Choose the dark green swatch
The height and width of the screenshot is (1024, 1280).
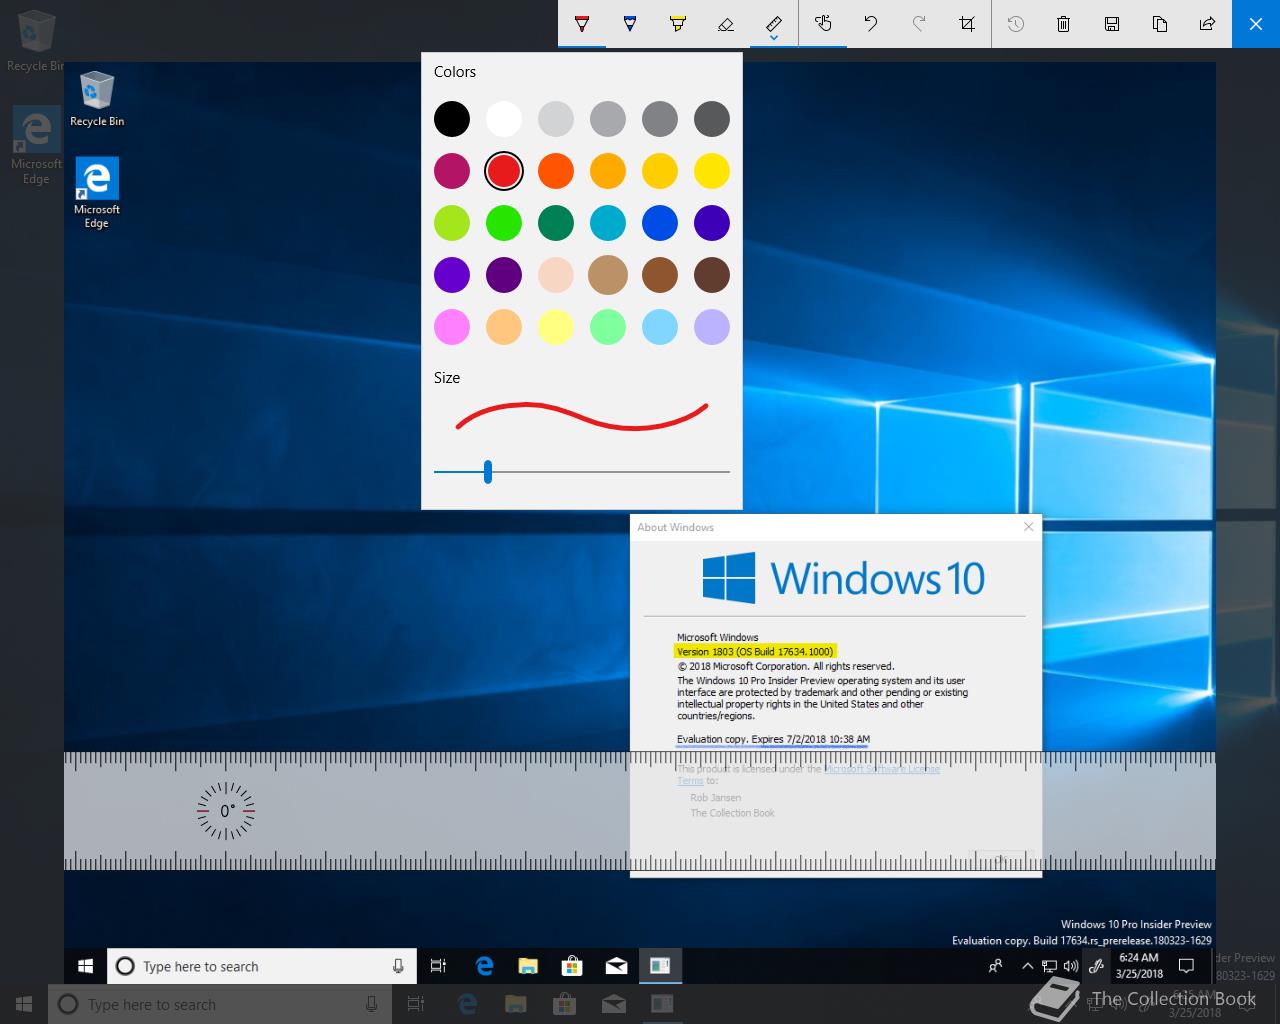pos(556,223)
